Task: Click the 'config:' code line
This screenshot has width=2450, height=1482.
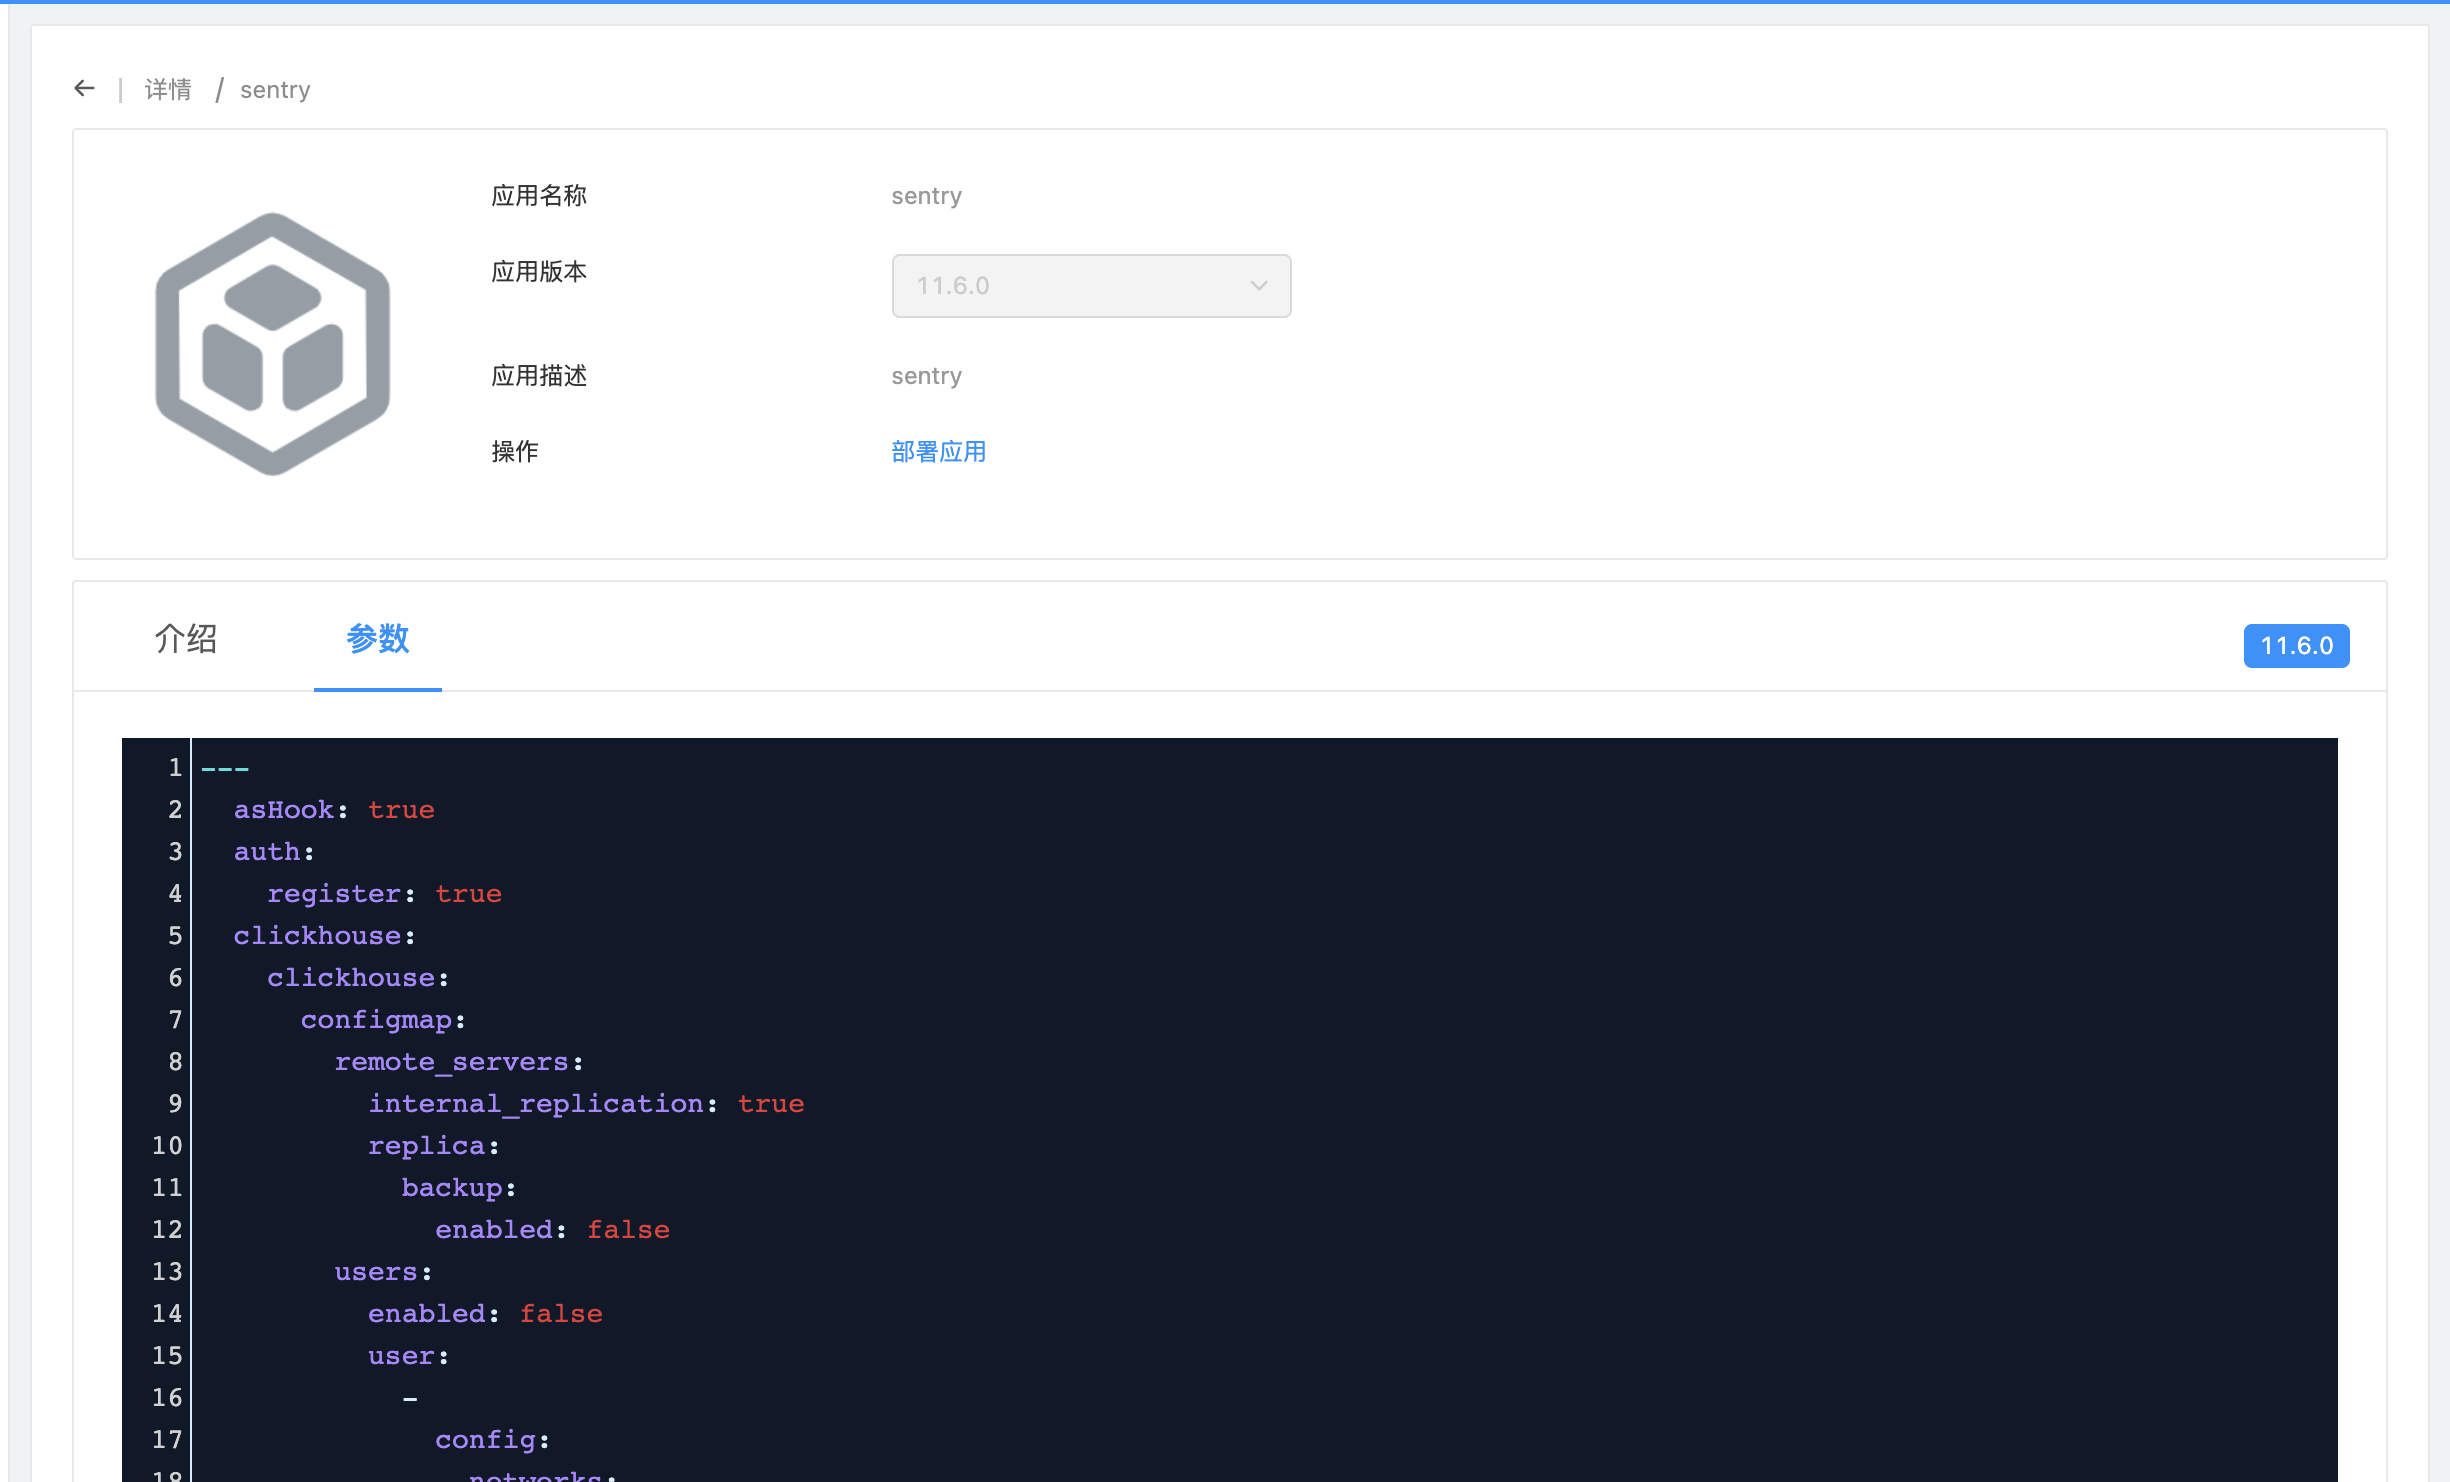Action: (x=492, y=1440)
